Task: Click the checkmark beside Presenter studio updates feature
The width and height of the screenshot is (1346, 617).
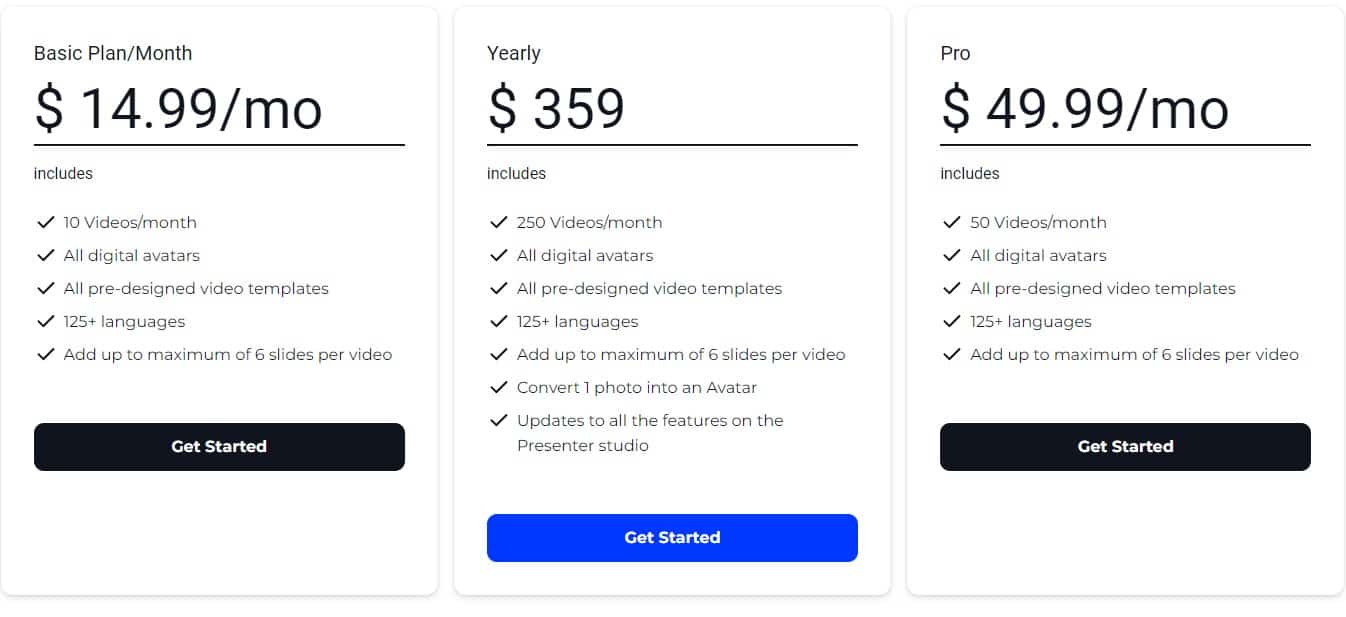Action: coord(500,420)
